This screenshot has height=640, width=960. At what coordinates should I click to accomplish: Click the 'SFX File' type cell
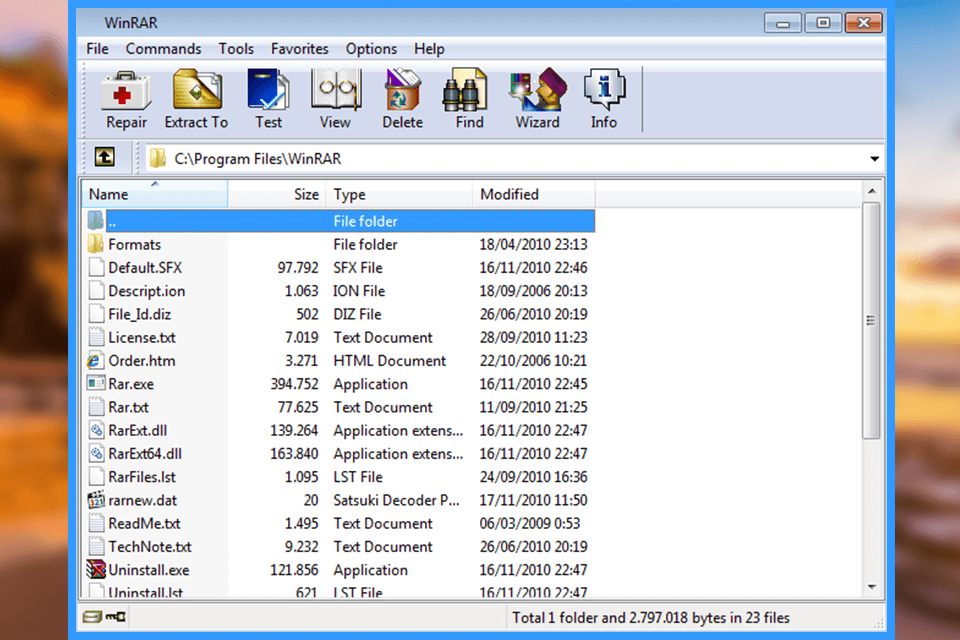pyautogui.click(x=358, y=268)
